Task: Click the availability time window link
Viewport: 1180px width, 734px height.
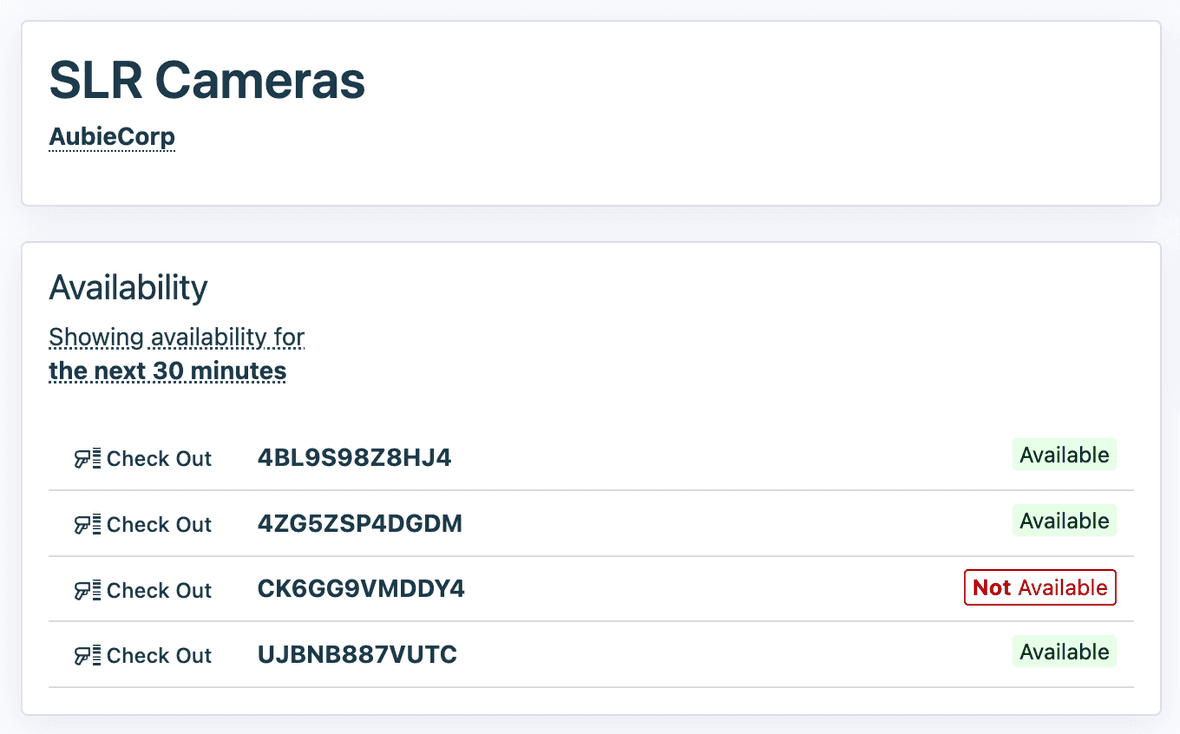Action: (176, 353)
